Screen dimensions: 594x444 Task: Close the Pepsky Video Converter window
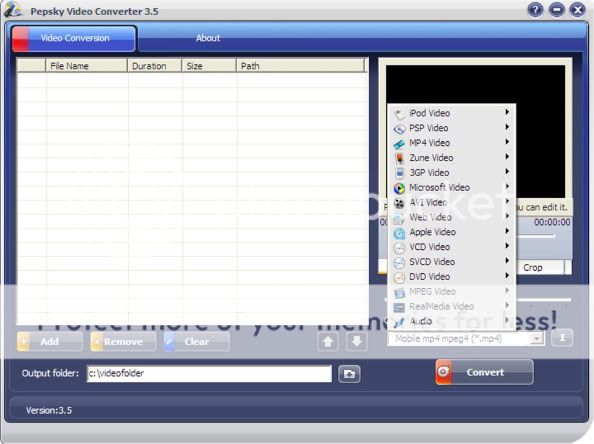[x=577, y=9]
